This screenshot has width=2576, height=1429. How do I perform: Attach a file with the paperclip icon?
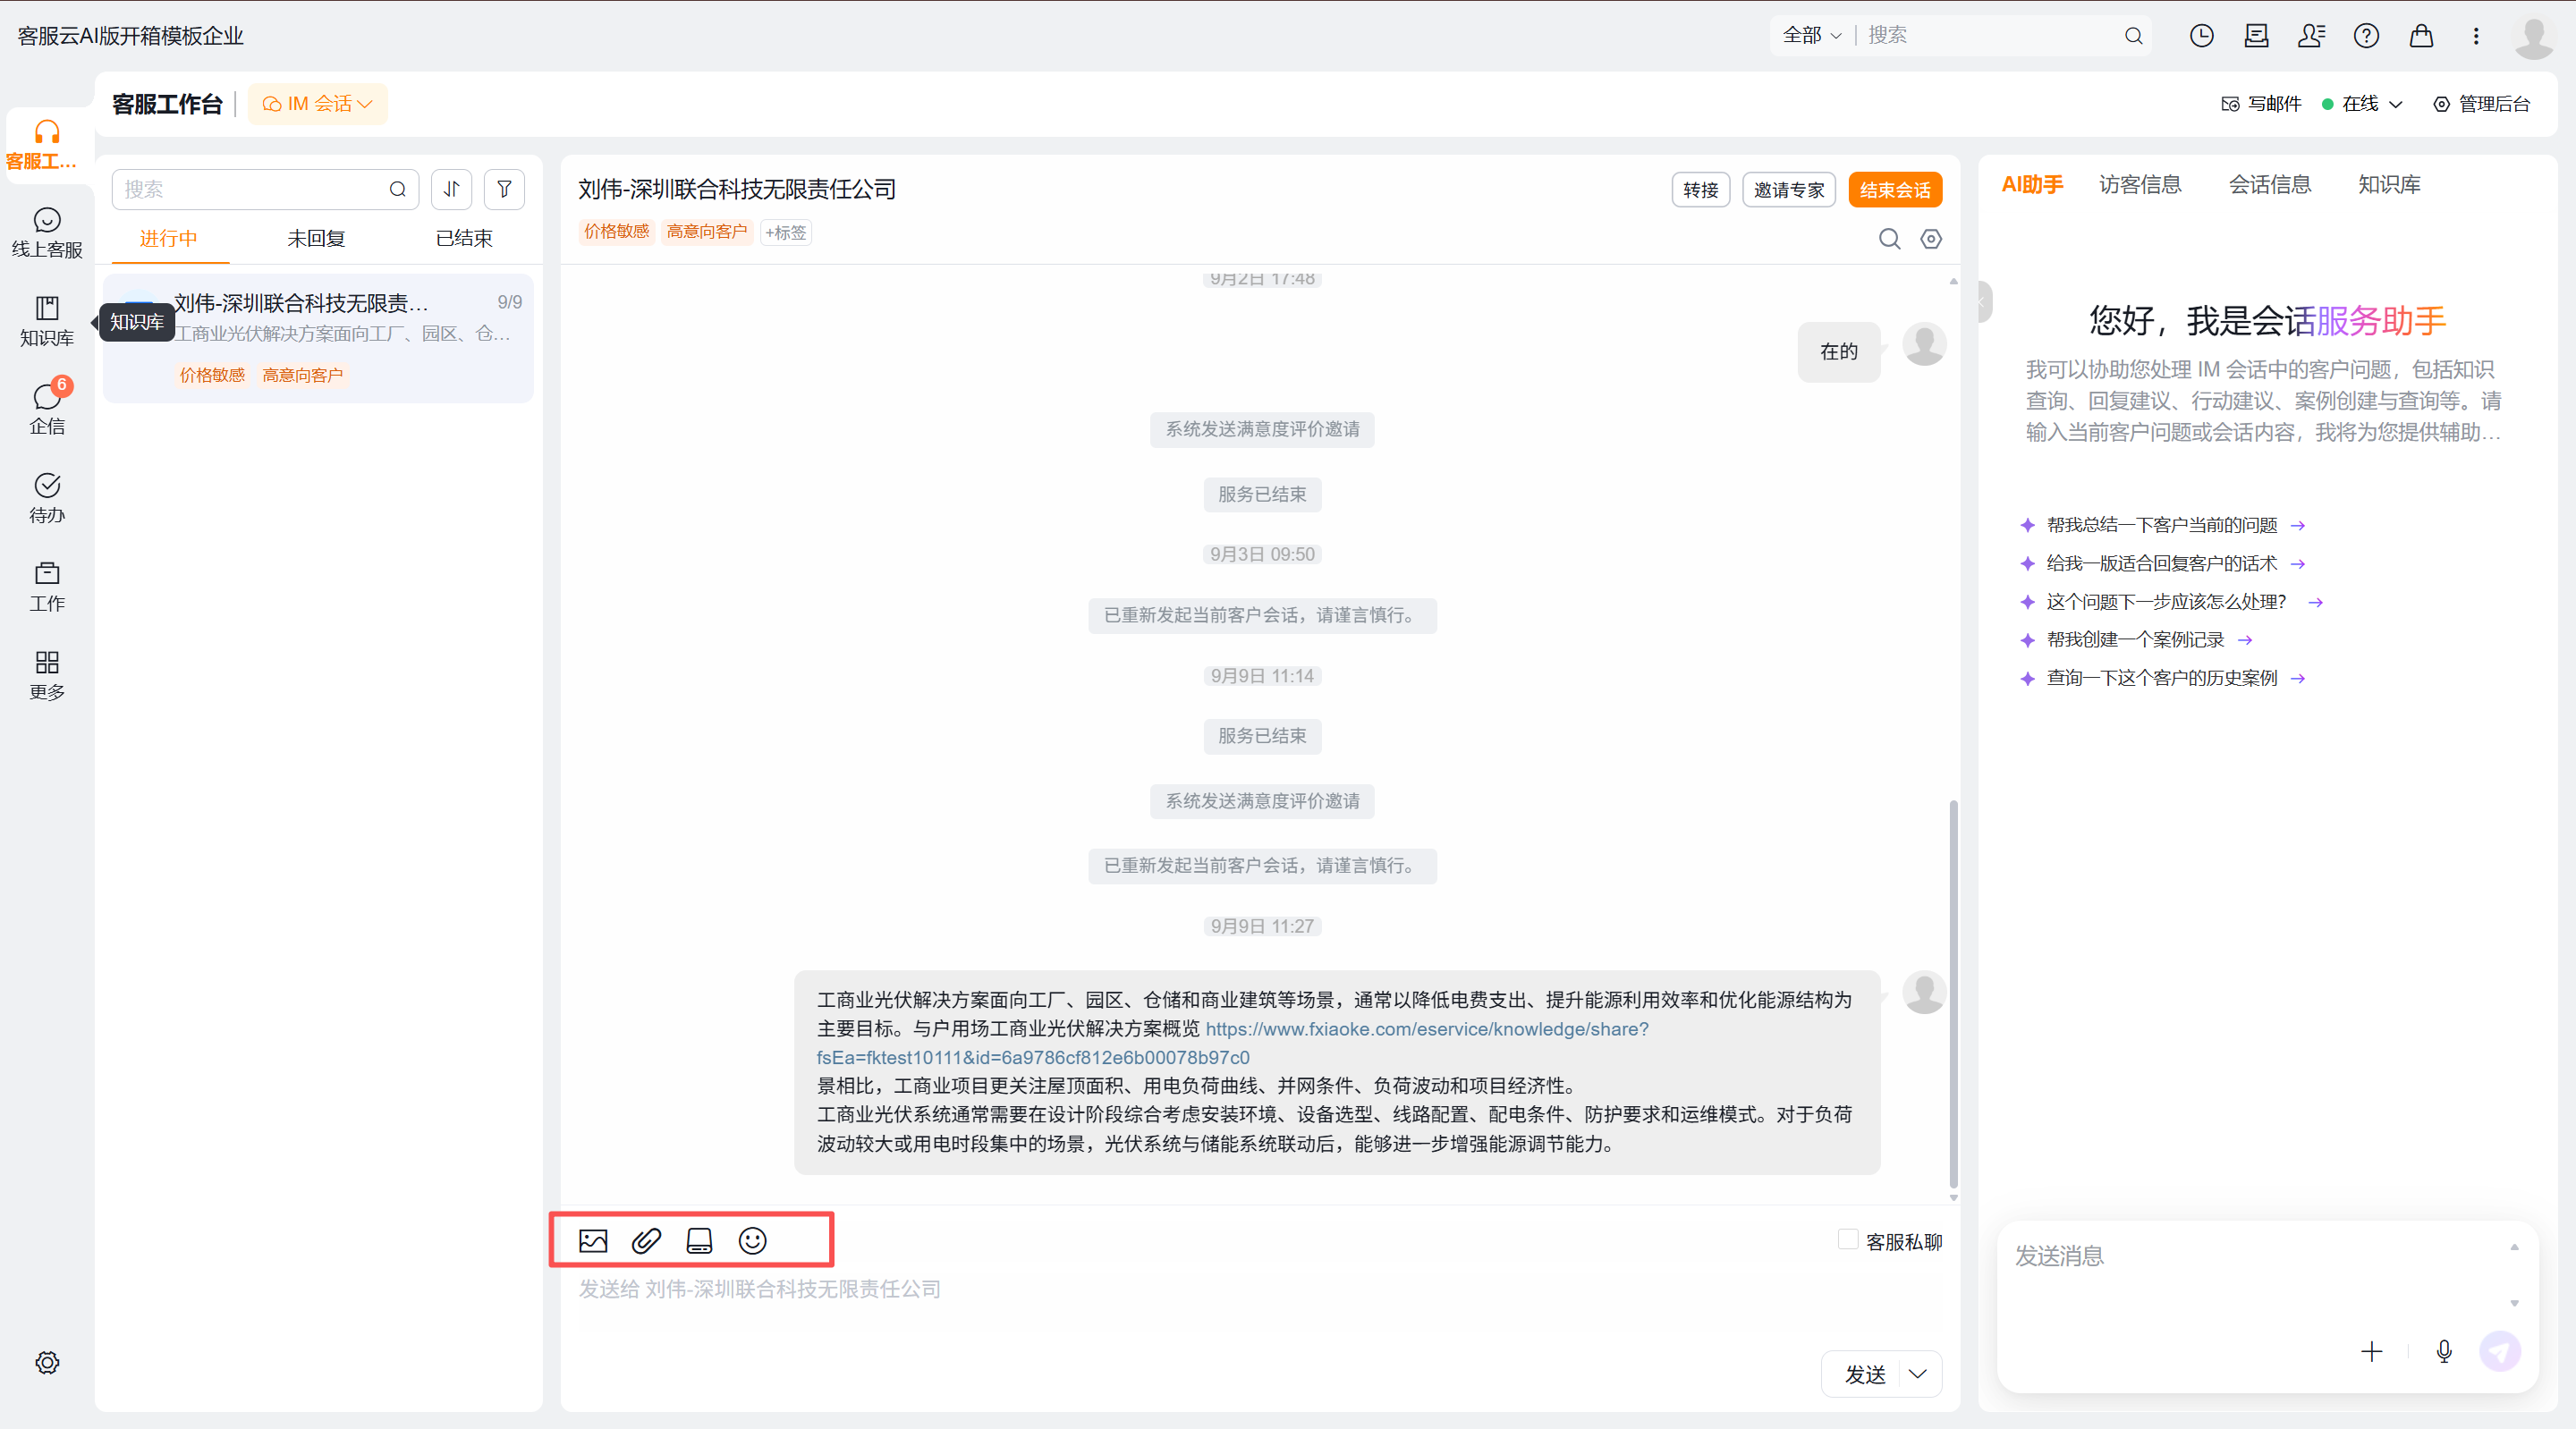[x=646, y=1241]
